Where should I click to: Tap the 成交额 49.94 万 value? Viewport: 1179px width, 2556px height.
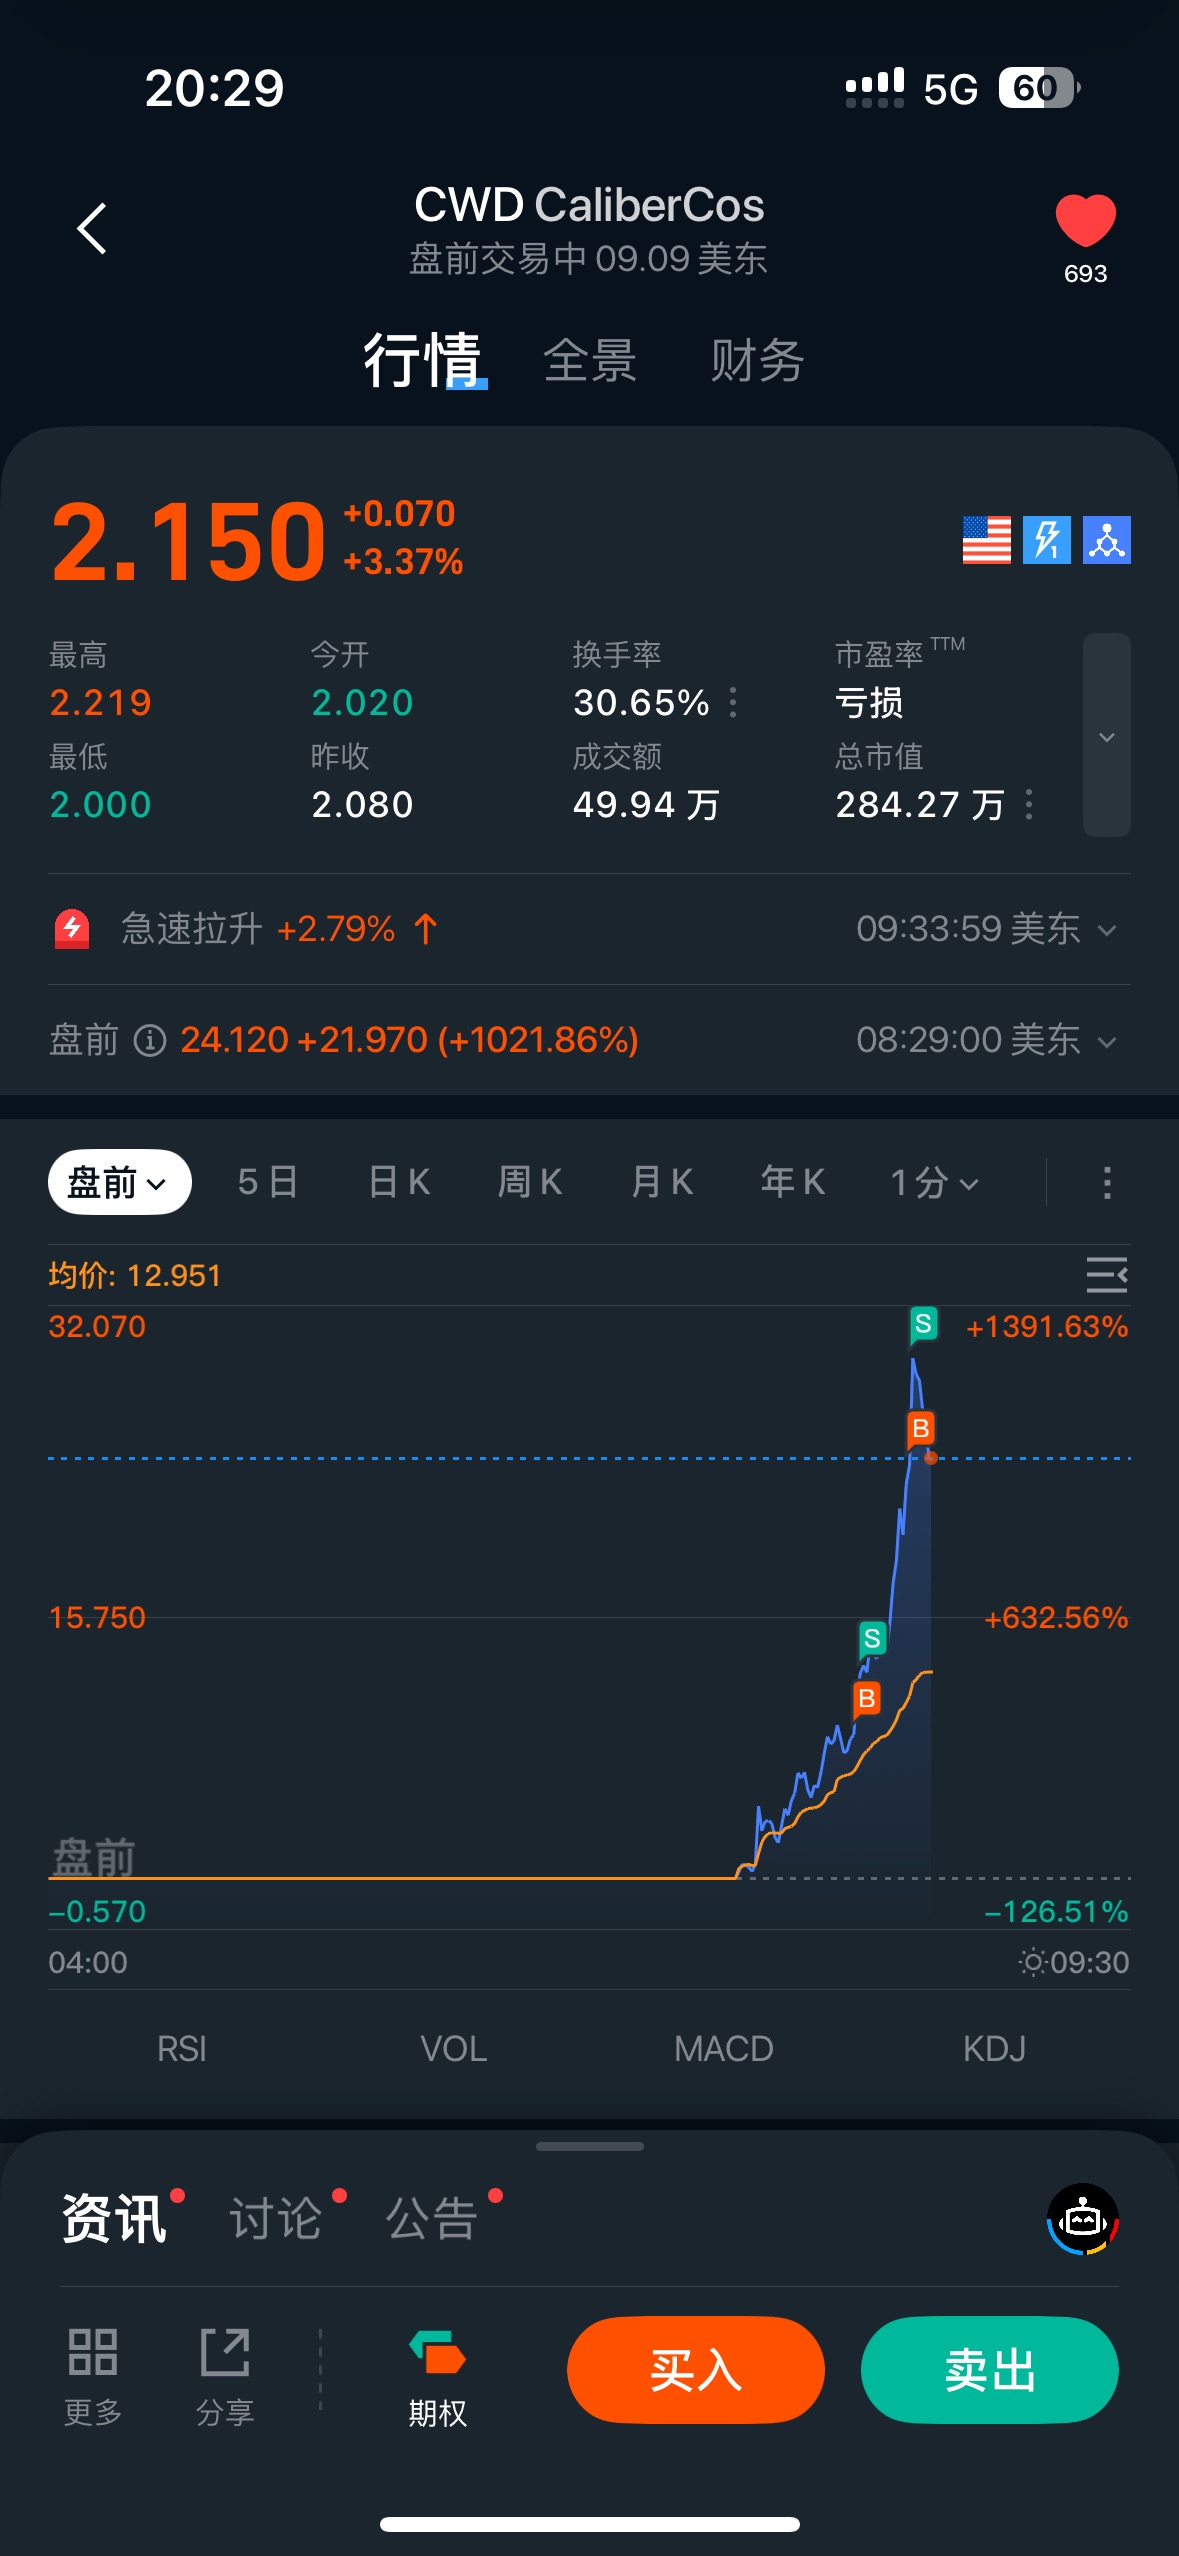646,804
